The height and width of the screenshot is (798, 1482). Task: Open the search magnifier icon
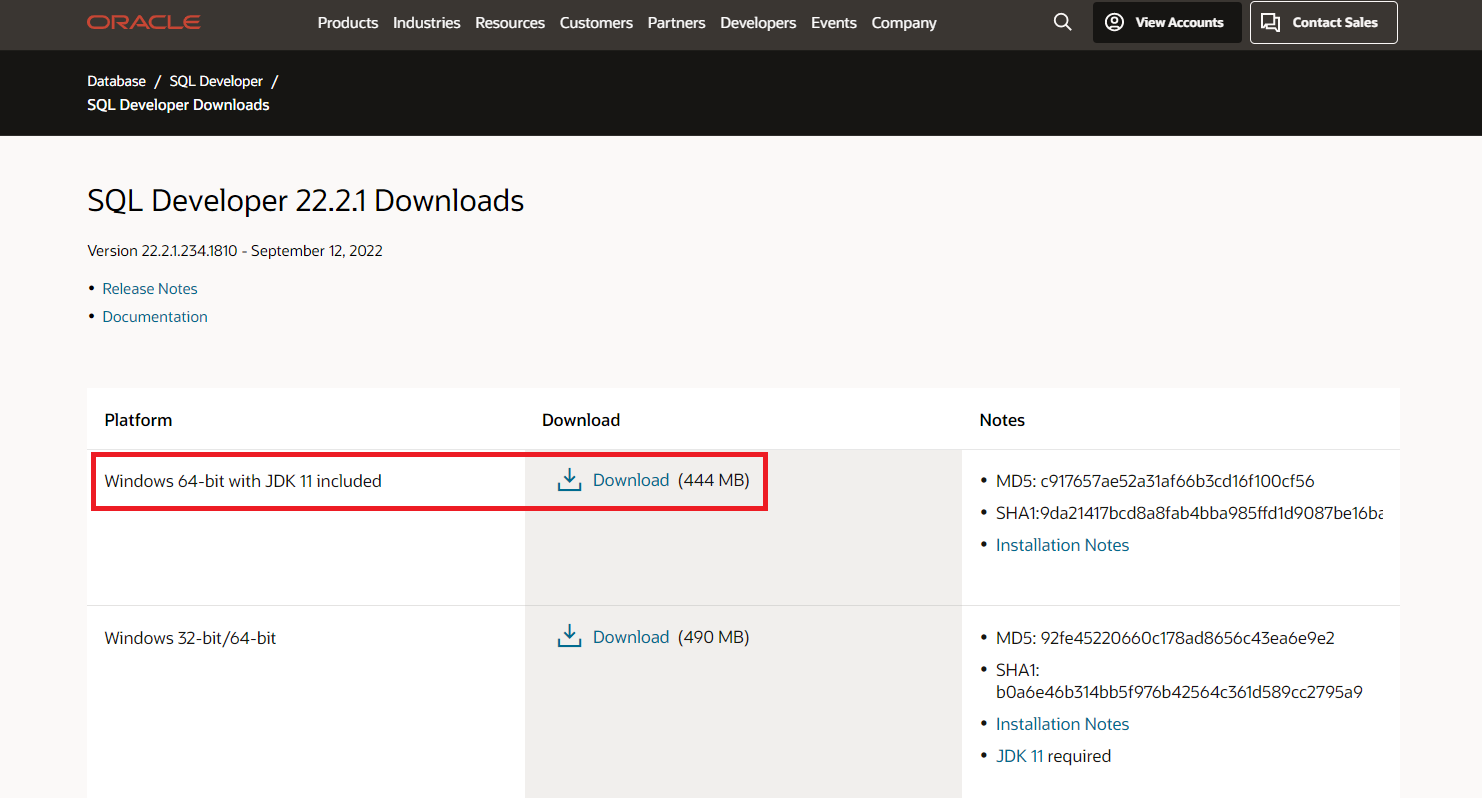1063,22
